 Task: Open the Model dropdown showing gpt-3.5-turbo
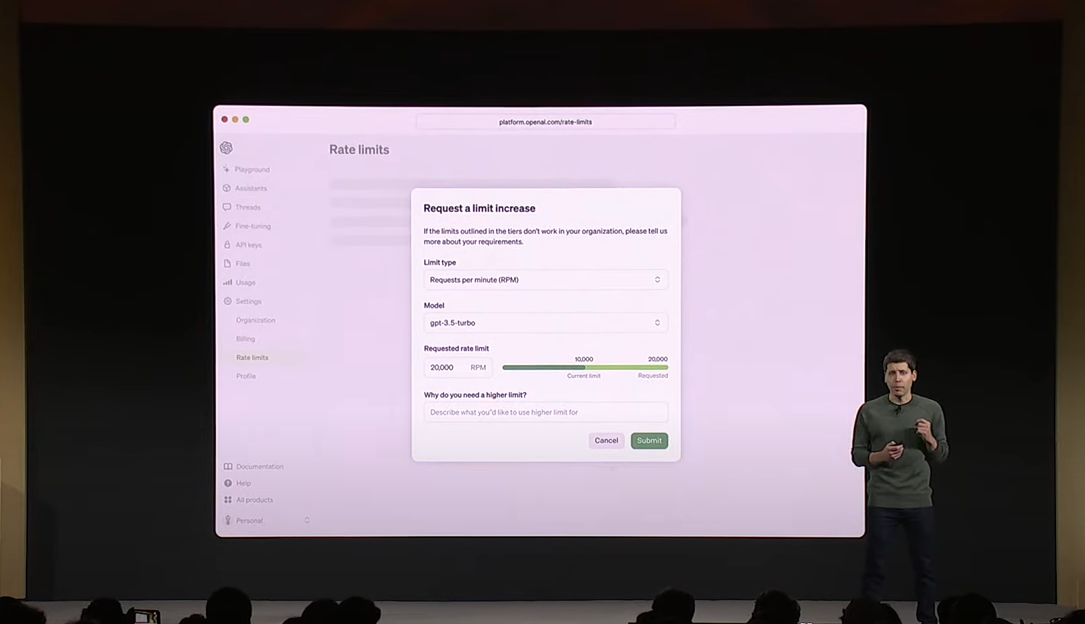(545, 323)
